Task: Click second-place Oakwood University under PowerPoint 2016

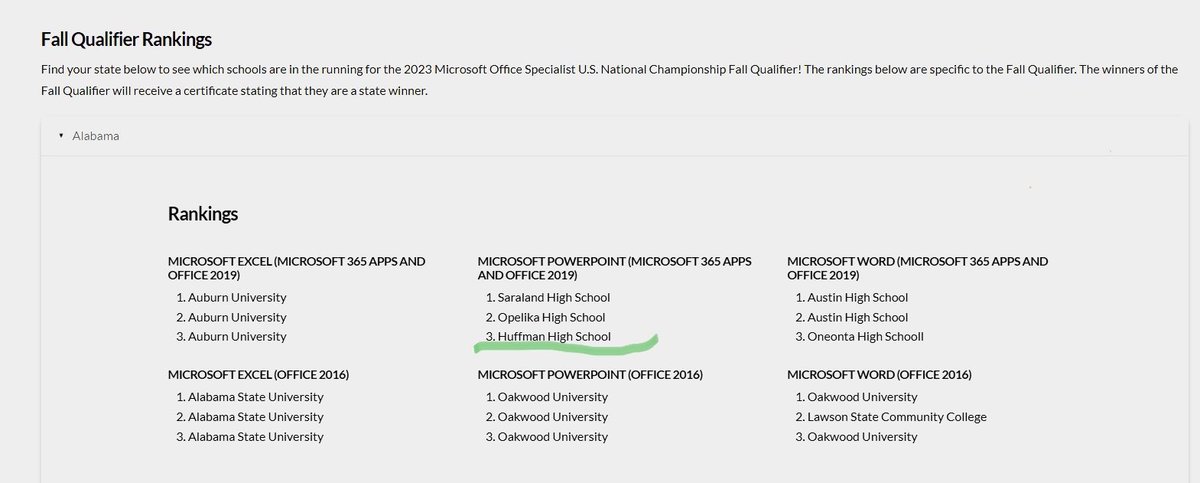Action: tap(553, 417)
